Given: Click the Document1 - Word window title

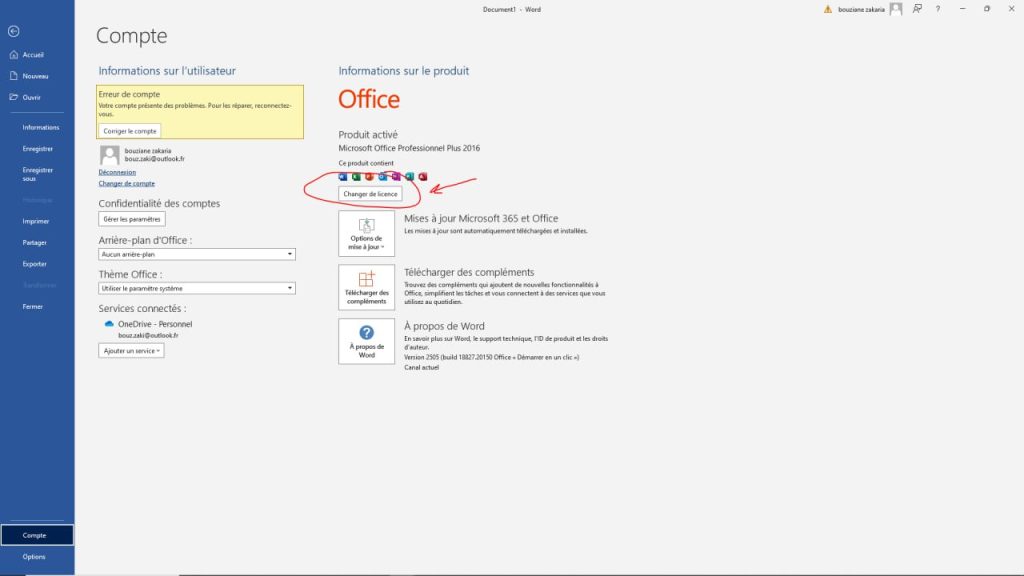Looking at the screenshot, I should pos(512,9).
